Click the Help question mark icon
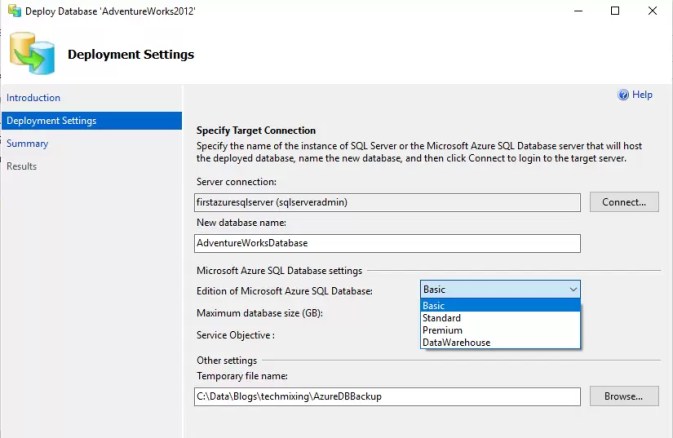 point(624,95)
